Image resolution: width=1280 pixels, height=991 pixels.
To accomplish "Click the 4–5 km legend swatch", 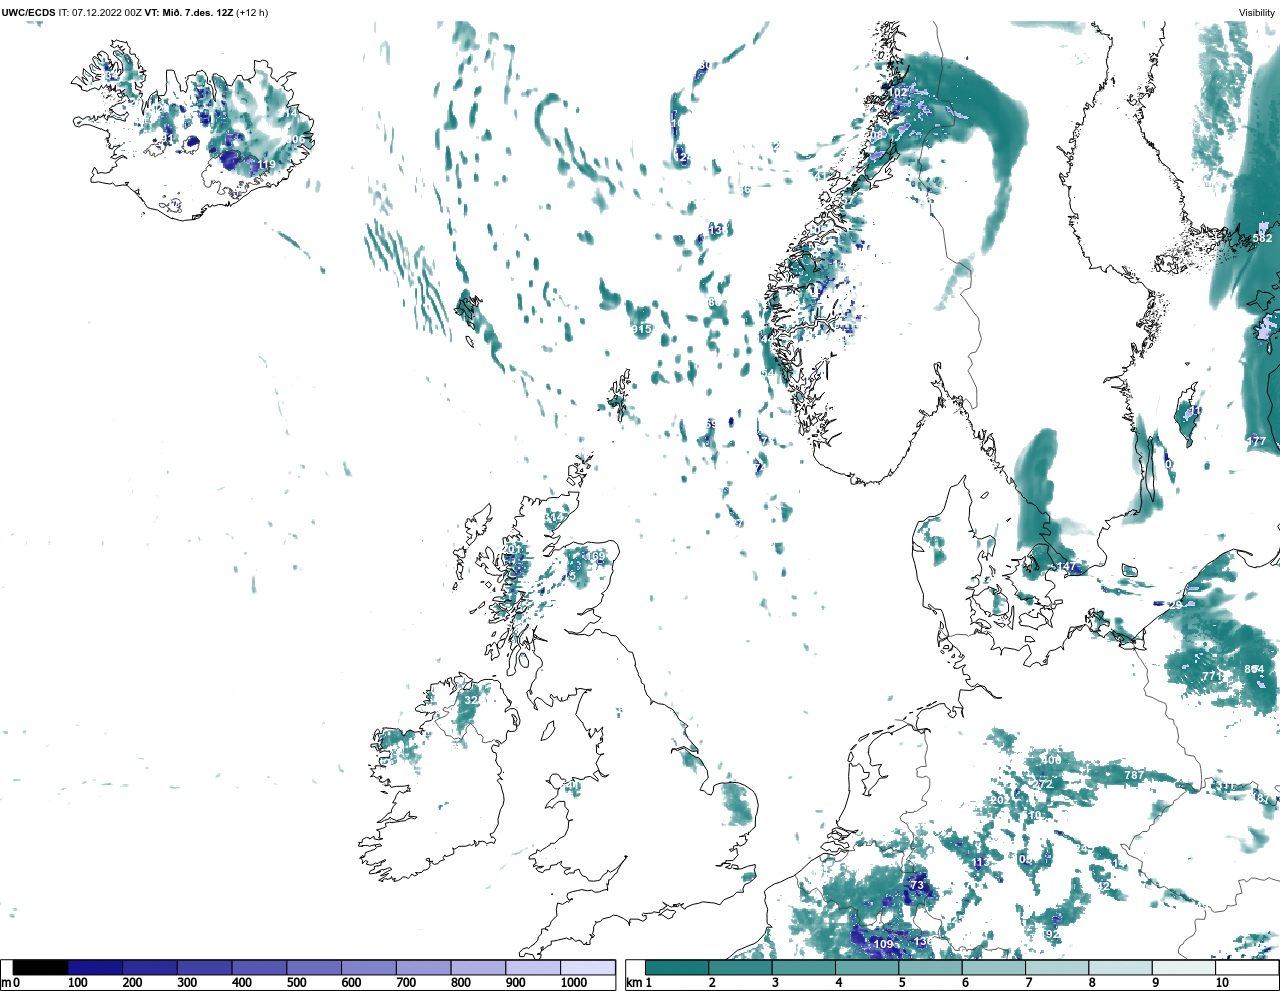I will [867, 968].
